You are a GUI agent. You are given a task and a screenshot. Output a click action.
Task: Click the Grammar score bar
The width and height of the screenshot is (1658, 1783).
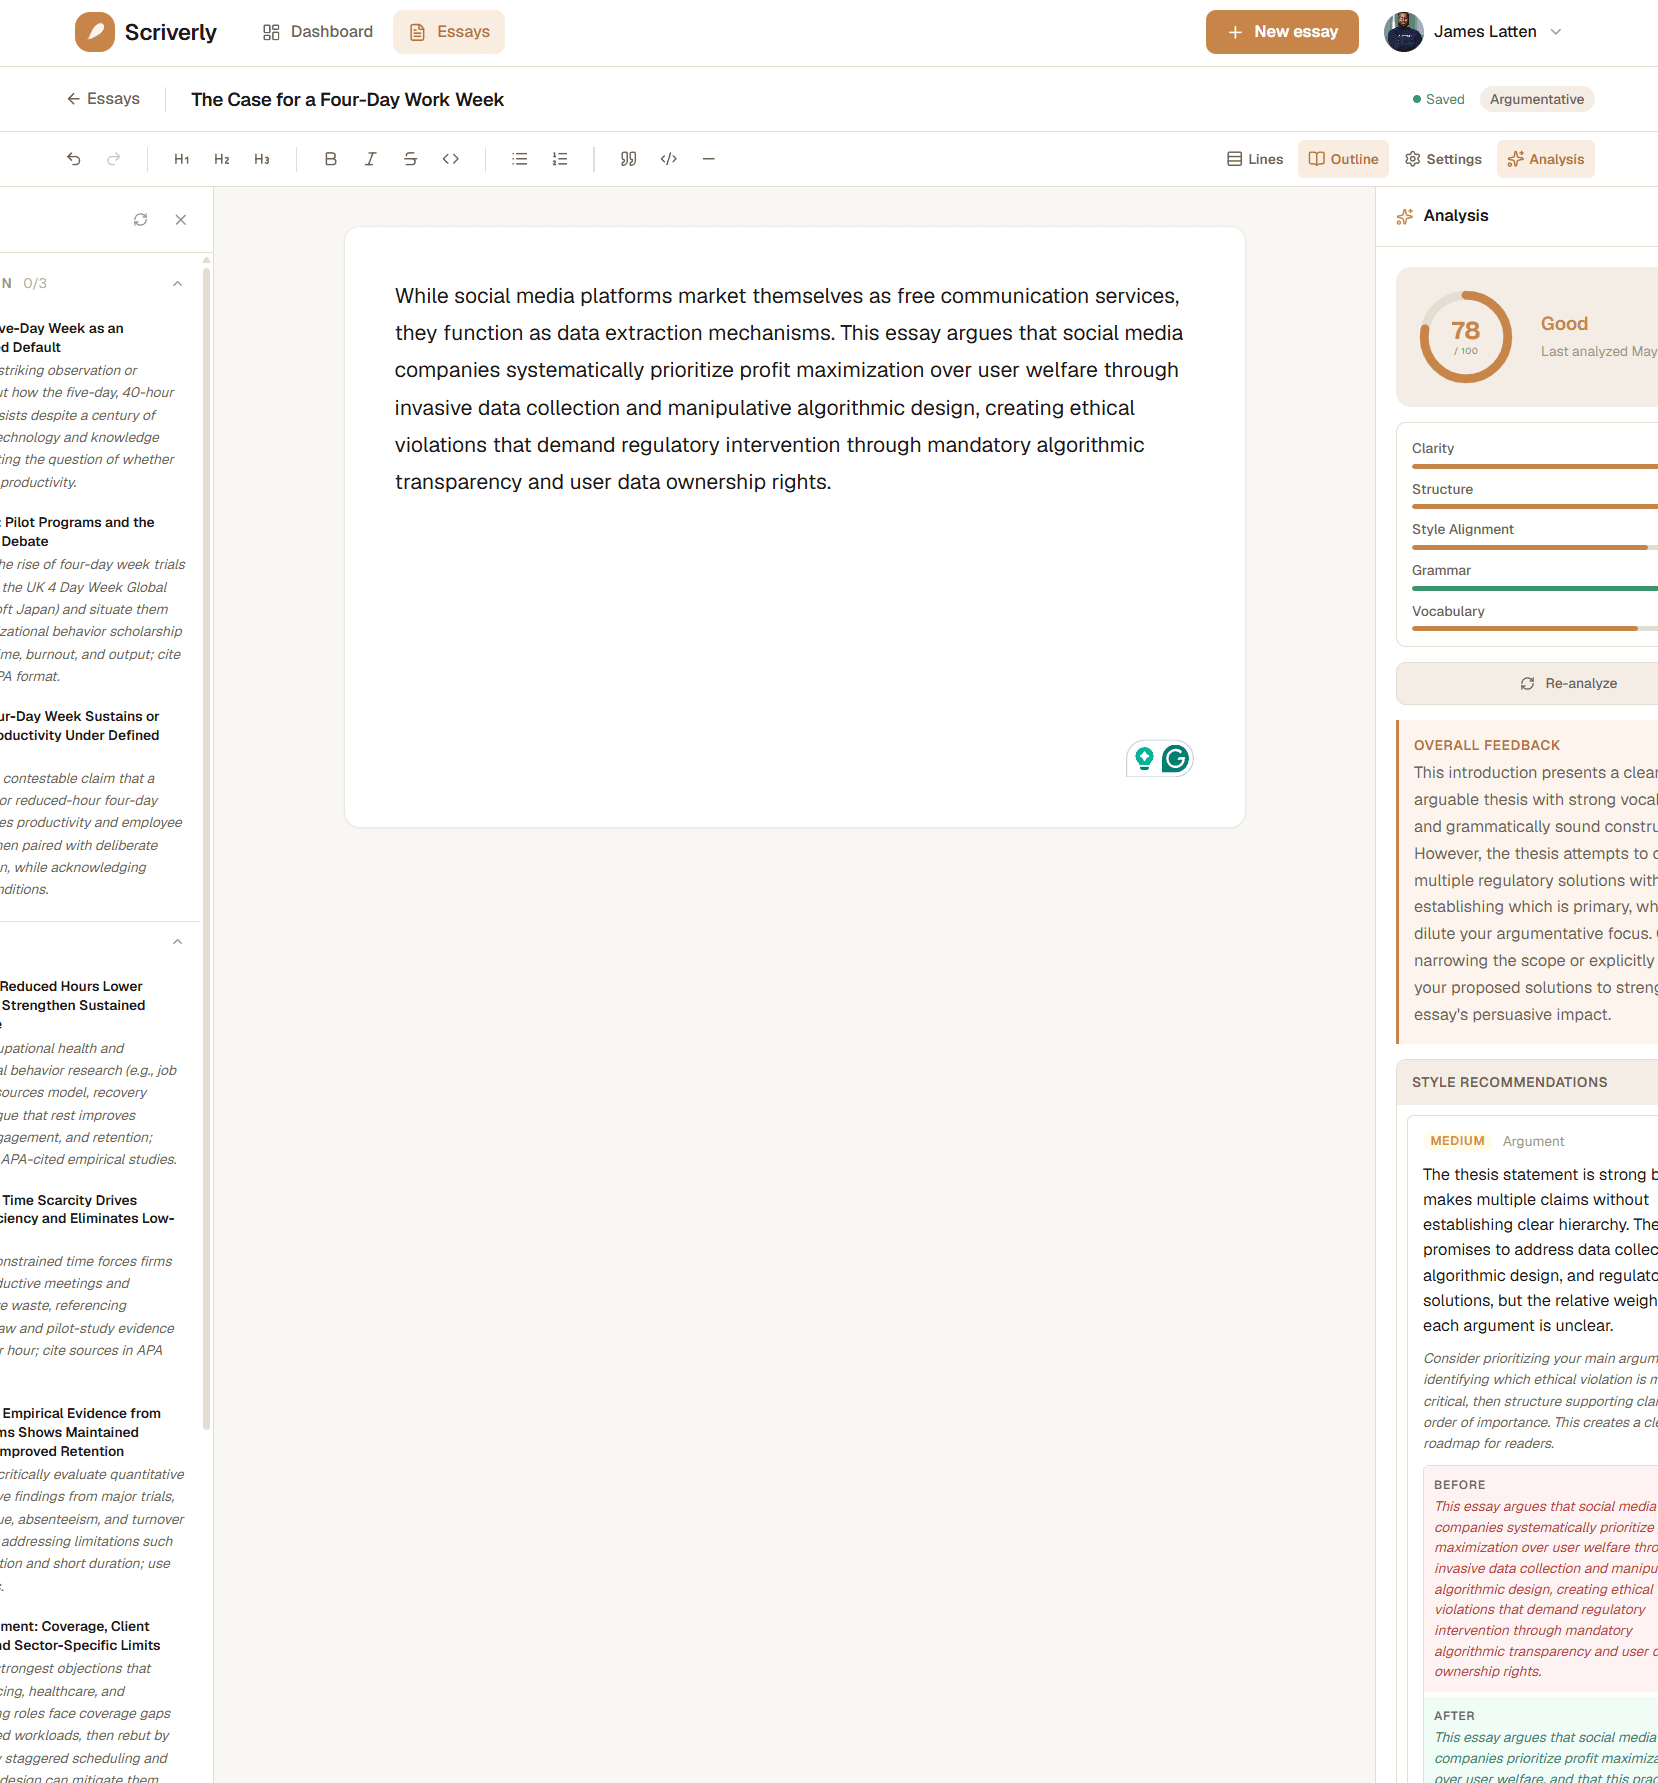pos(1535,588)
